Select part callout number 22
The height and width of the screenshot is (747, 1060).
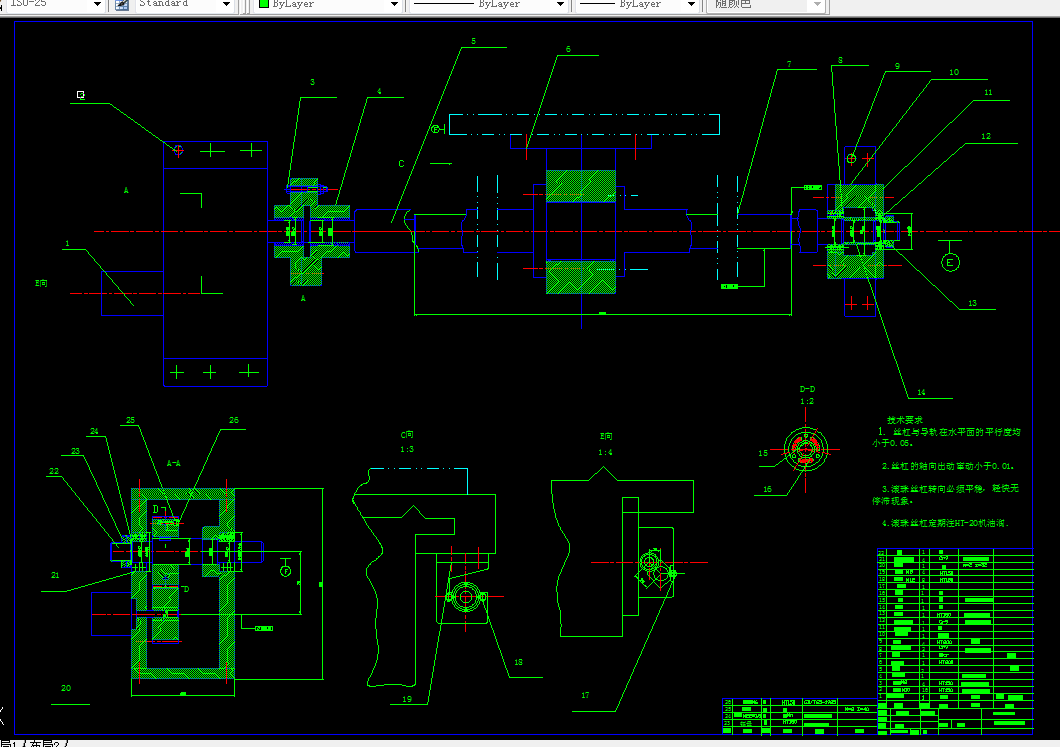(x=54, y=471)
